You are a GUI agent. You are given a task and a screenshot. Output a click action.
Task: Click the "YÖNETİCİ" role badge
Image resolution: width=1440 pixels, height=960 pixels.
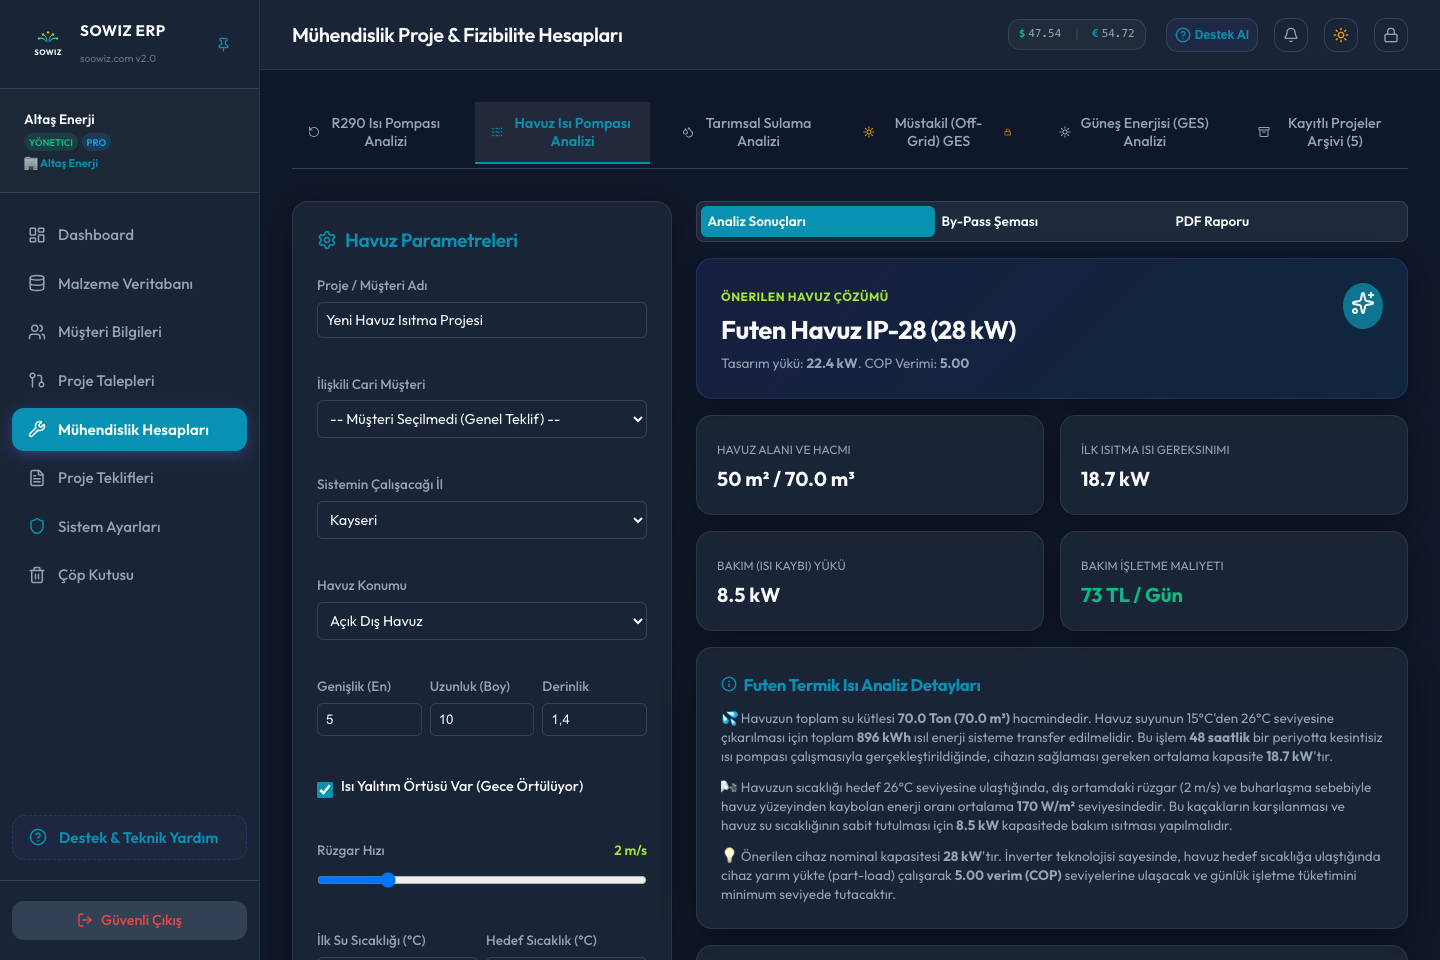click(x=51, y=142)
